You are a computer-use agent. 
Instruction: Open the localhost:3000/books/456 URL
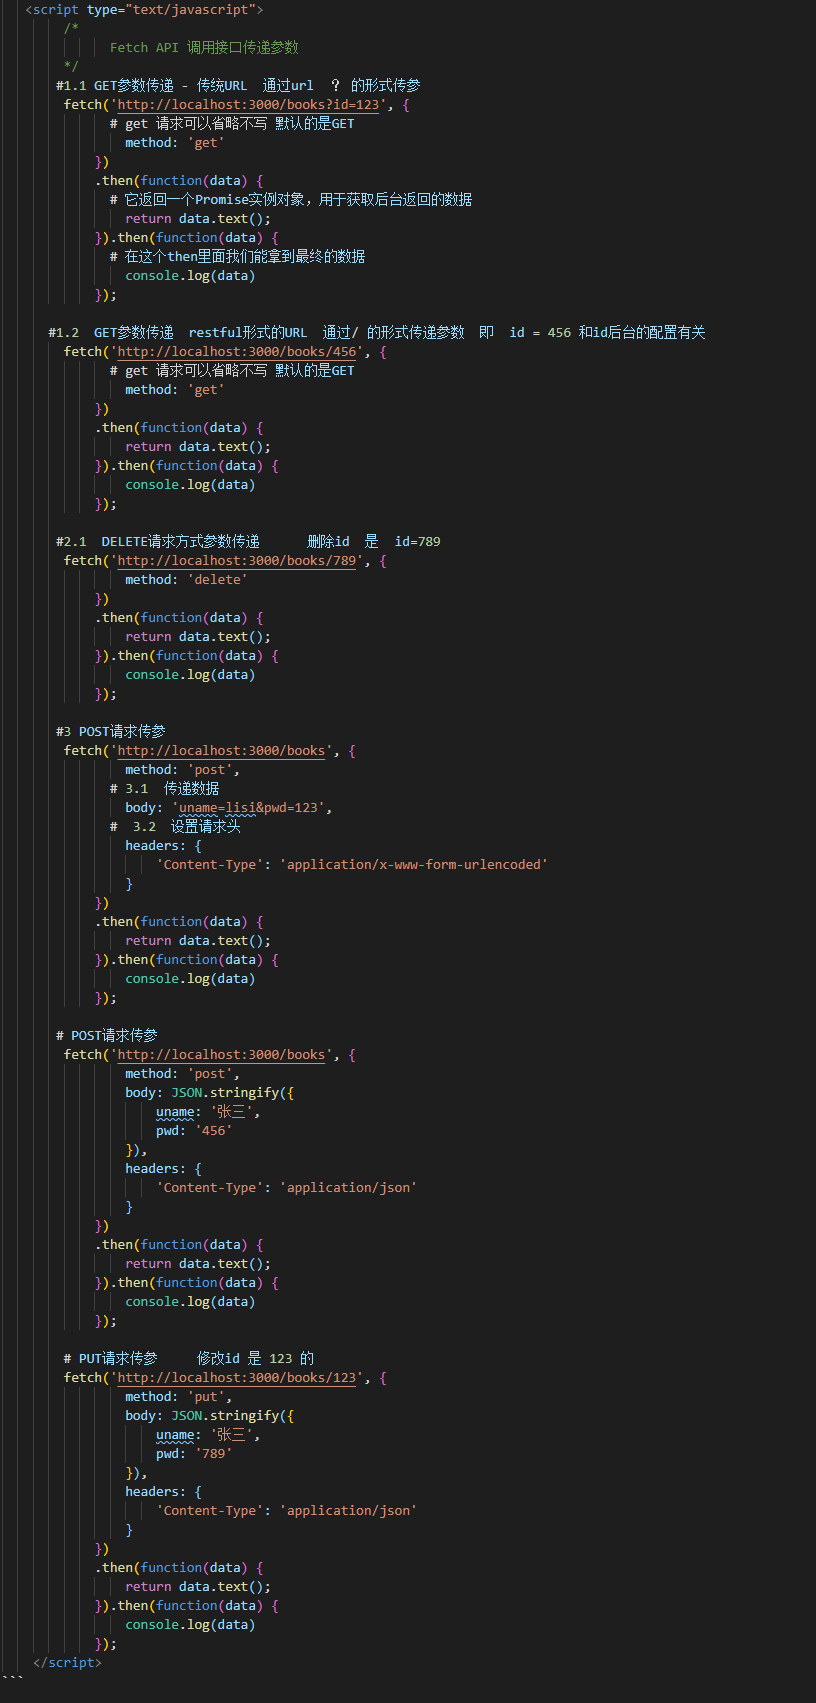(237, 352)
